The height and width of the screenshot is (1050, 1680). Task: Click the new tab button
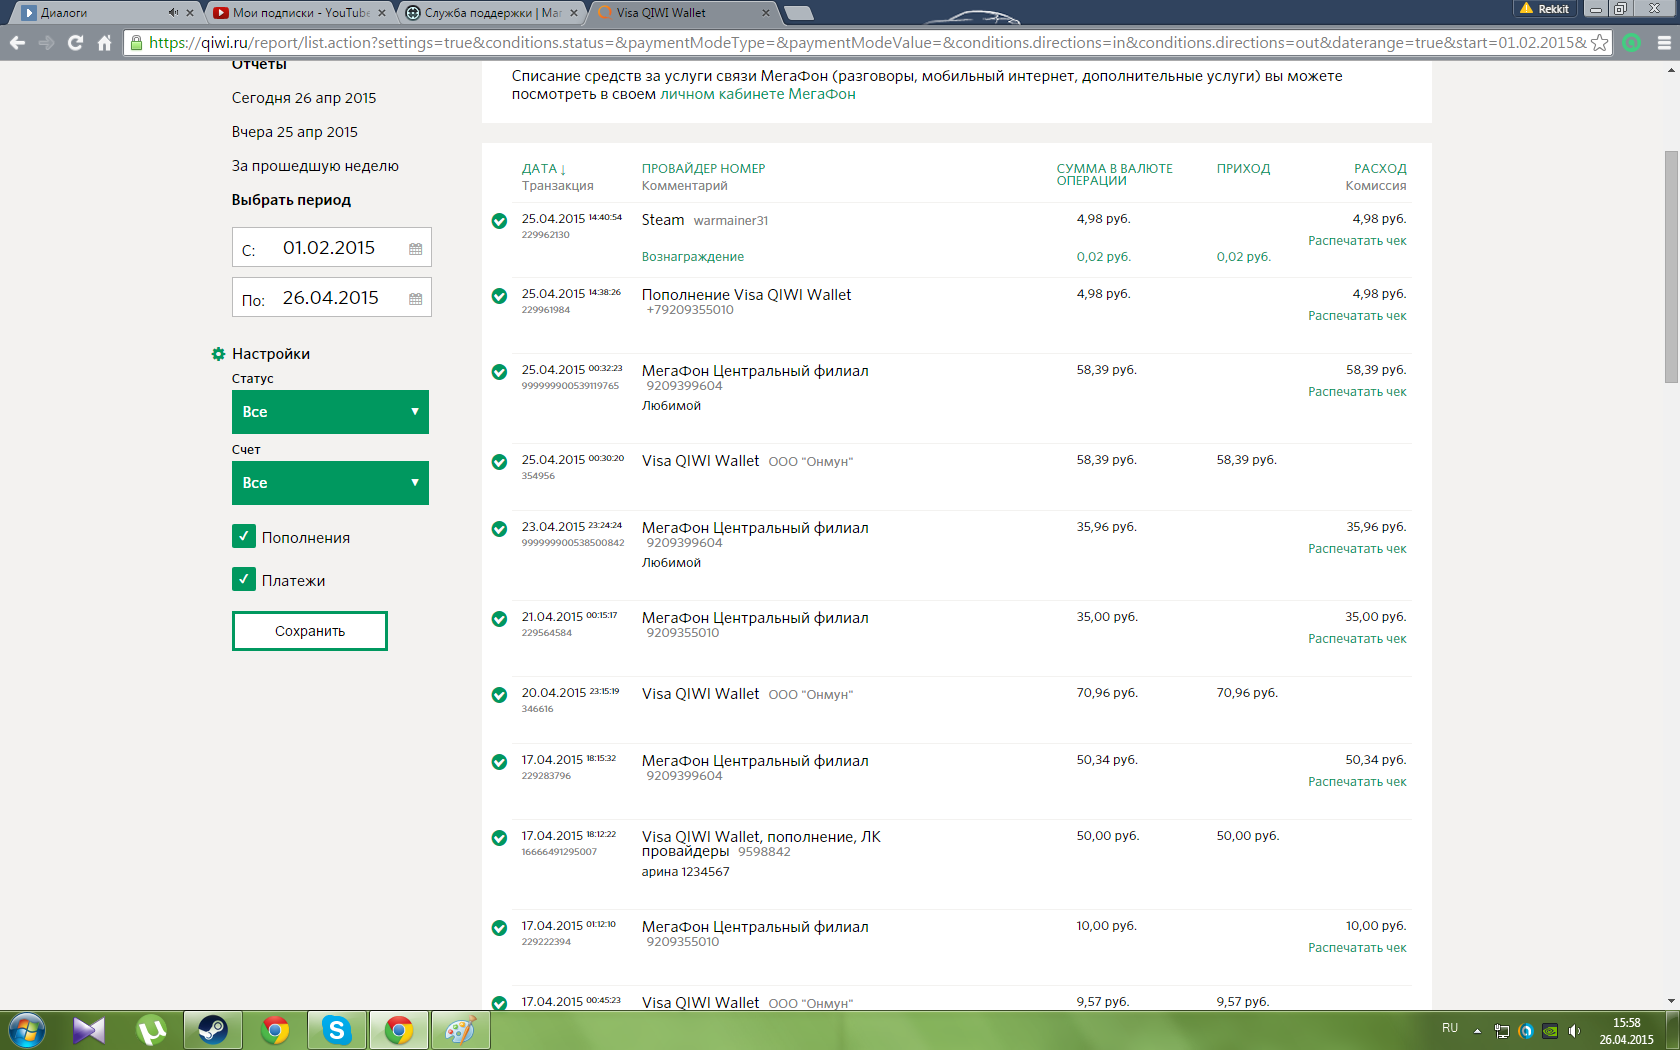click(x=798, y=13)
